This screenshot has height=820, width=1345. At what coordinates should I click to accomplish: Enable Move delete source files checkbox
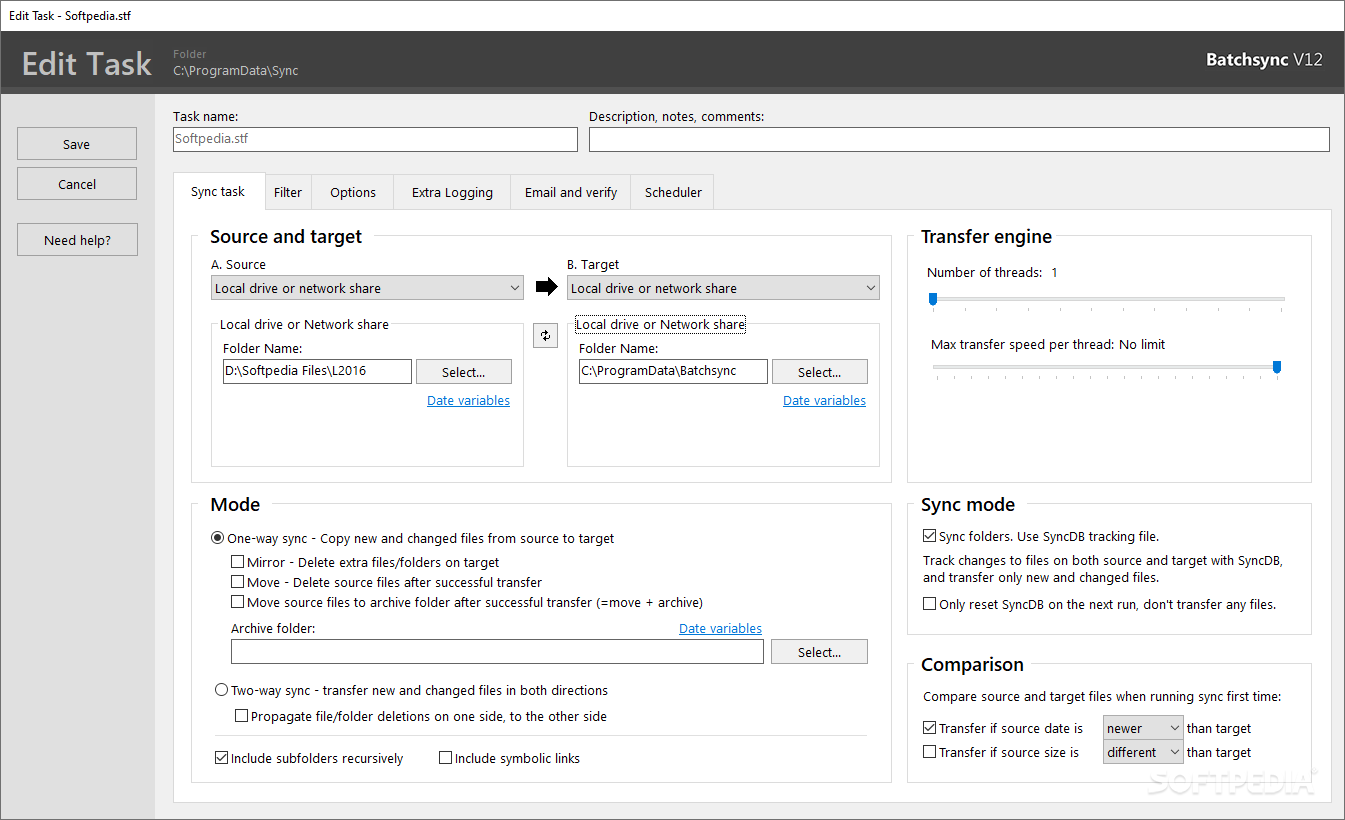tap(238, 582)
